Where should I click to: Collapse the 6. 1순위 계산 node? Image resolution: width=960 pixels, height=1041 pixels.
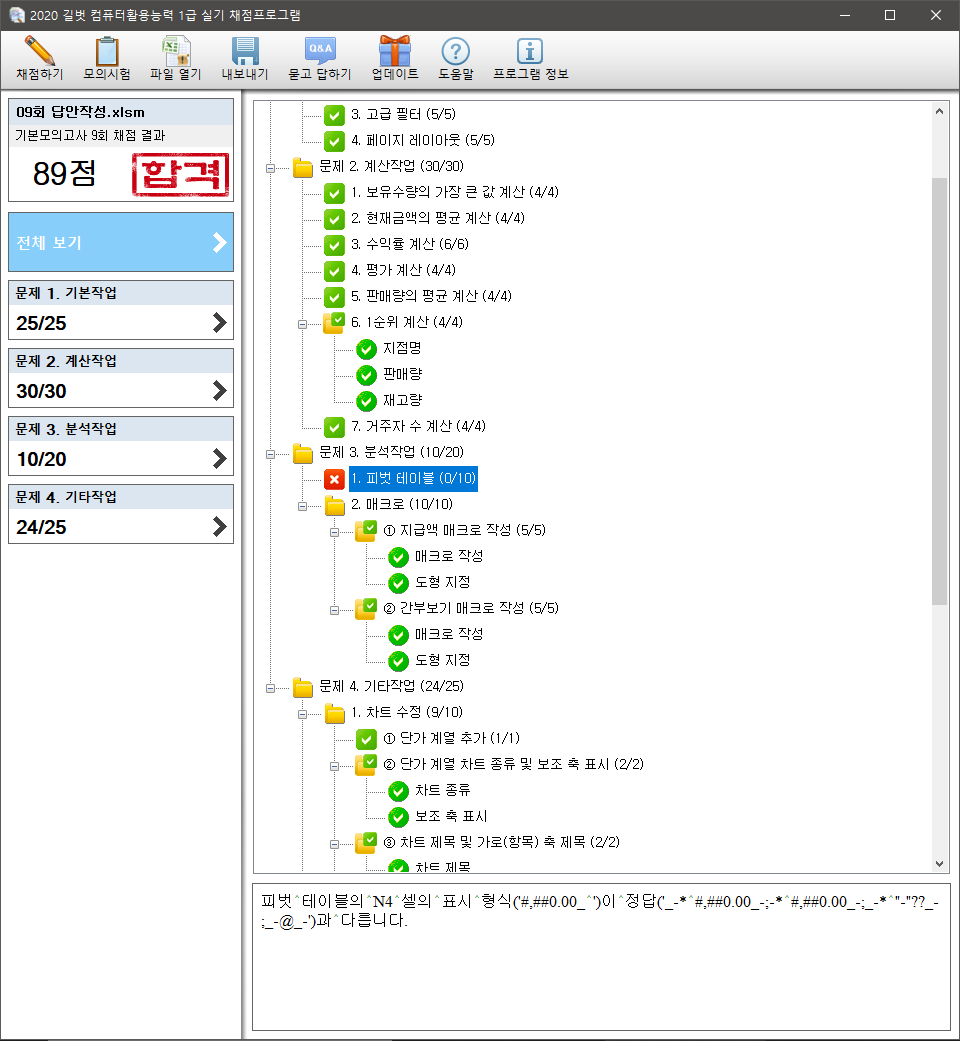(302, 323)
